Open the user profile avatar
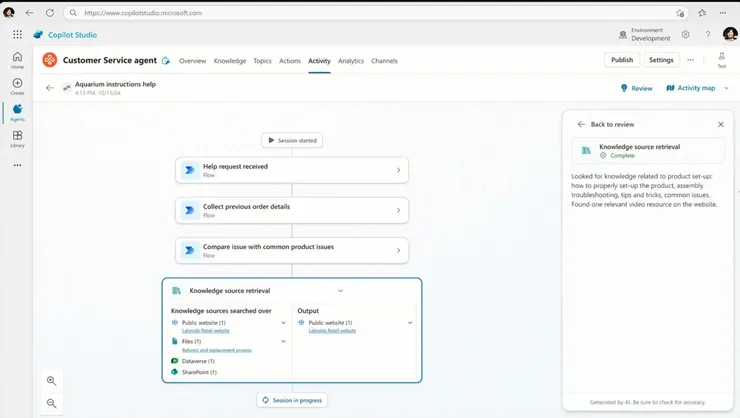 (730, 34)
